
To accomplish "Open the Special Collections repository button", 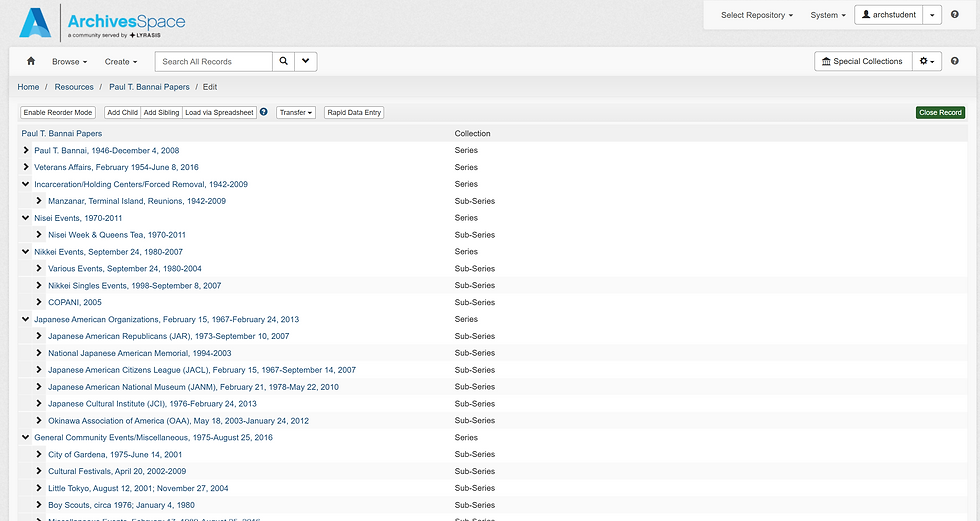I will [863, 61].
